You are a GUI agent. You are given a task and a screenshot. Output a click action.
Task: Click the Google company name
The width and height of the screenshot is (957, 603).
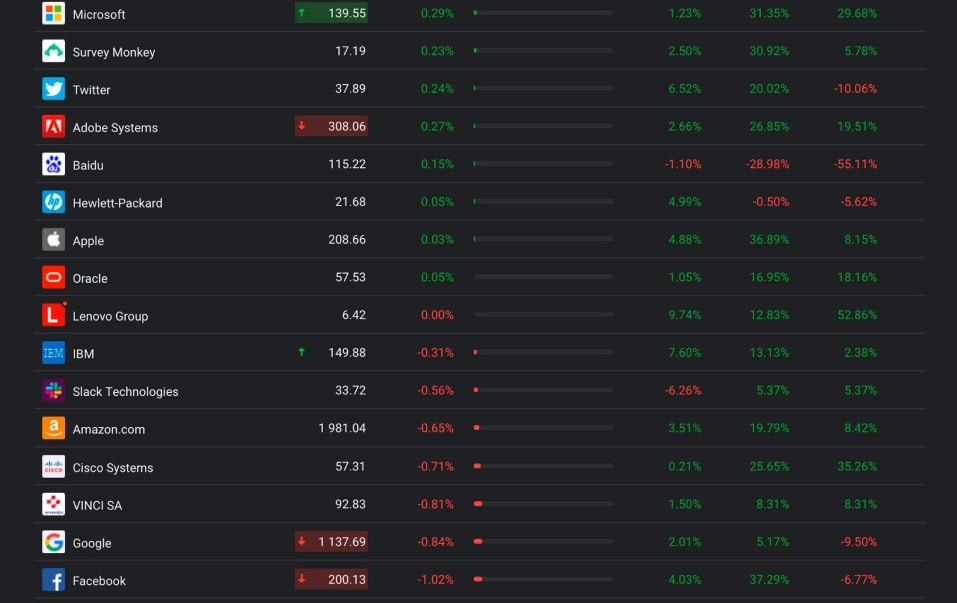coord(92,543)
